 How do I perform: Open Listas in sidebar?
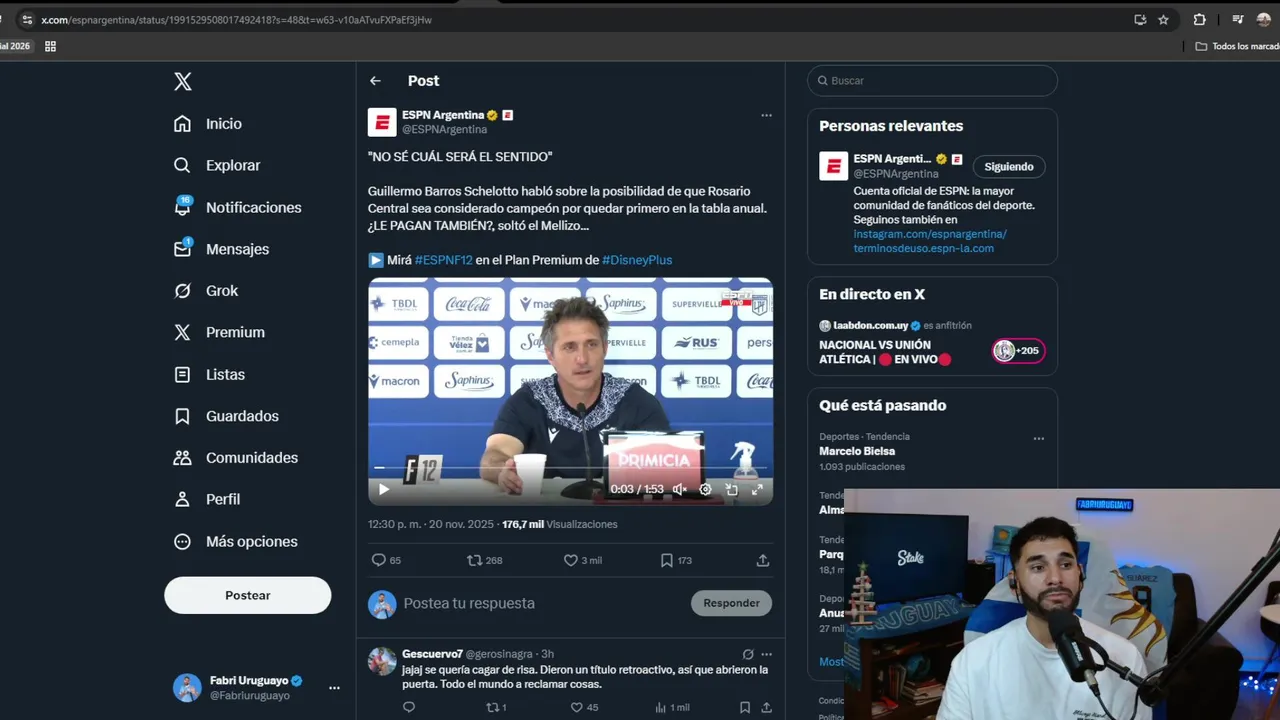coord(209,374)
